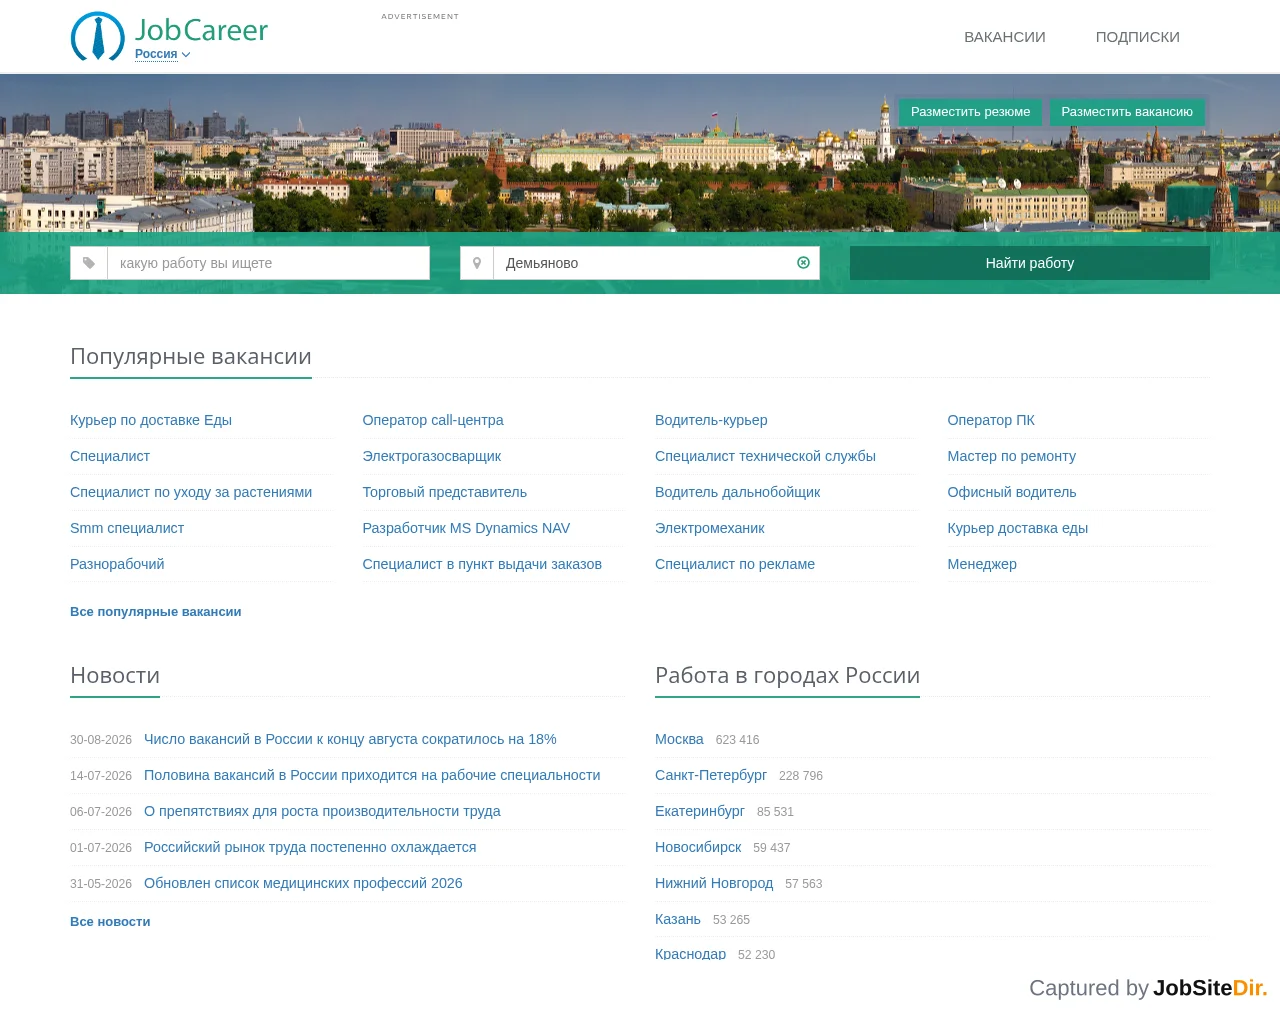This screenshot has width=1280, height=1018.
Task: Select Специалист по рекламе link
Action: point(735,564)
